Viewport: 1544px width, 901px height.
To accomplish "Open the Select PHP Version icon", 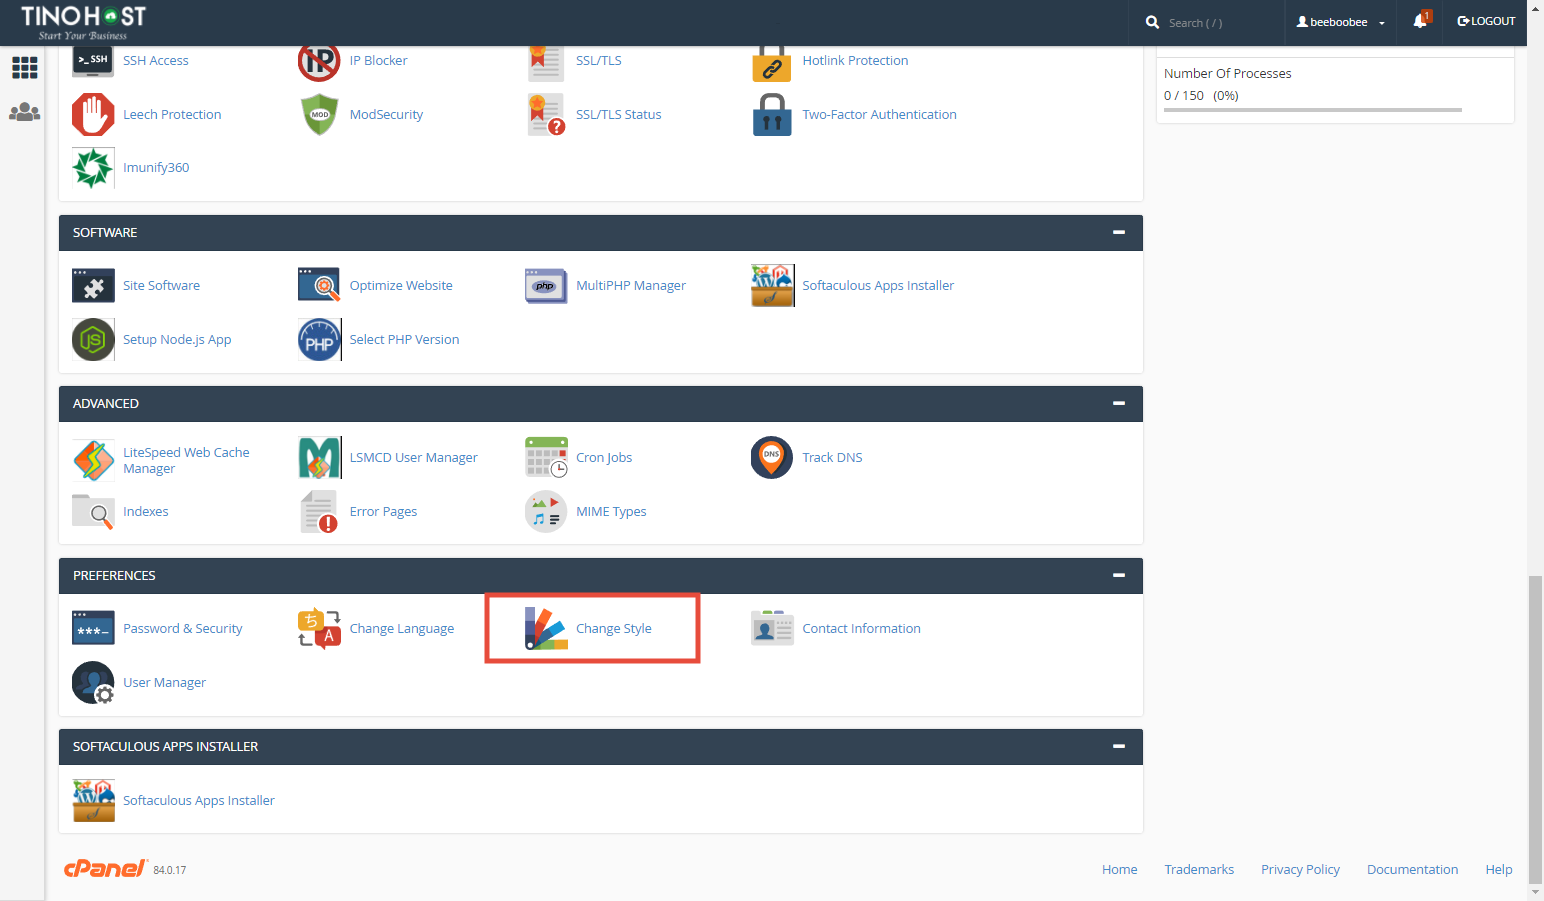I will [x=319, y=340].
